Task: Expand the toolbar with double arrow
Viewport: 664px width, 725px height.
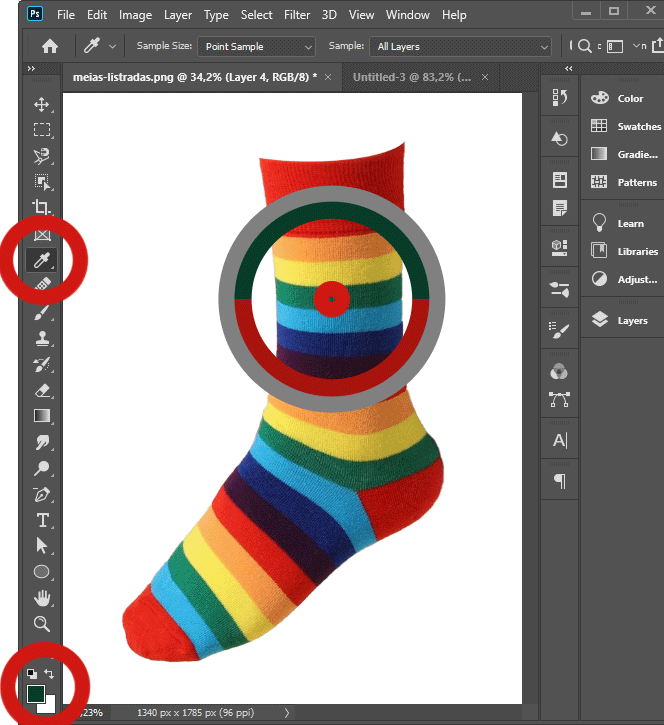Action: point(31,68)
